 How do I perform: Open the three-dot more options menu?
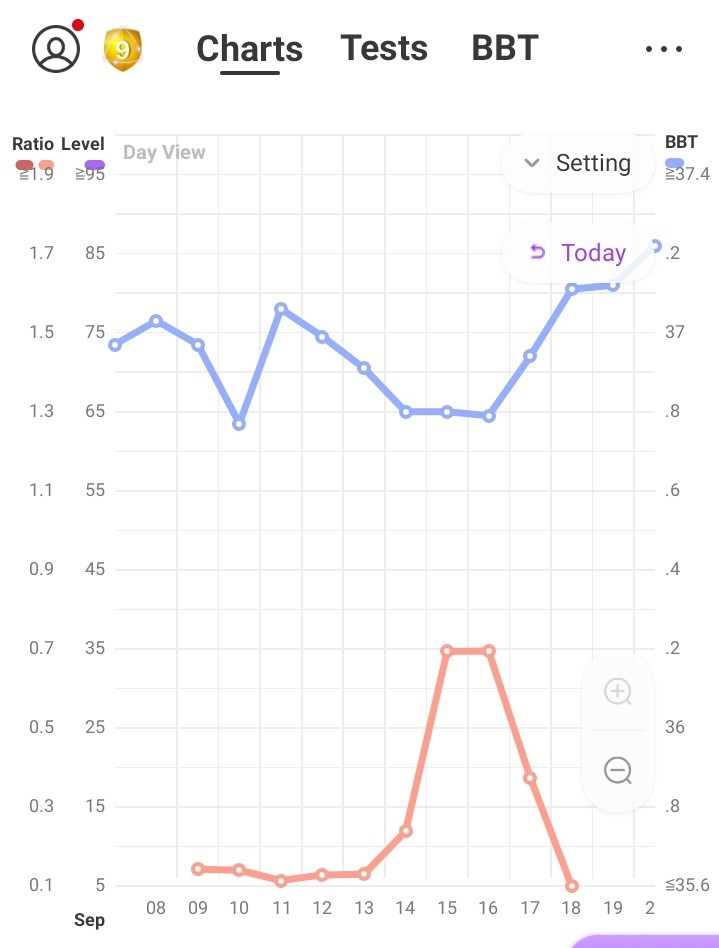pos(664,49)
